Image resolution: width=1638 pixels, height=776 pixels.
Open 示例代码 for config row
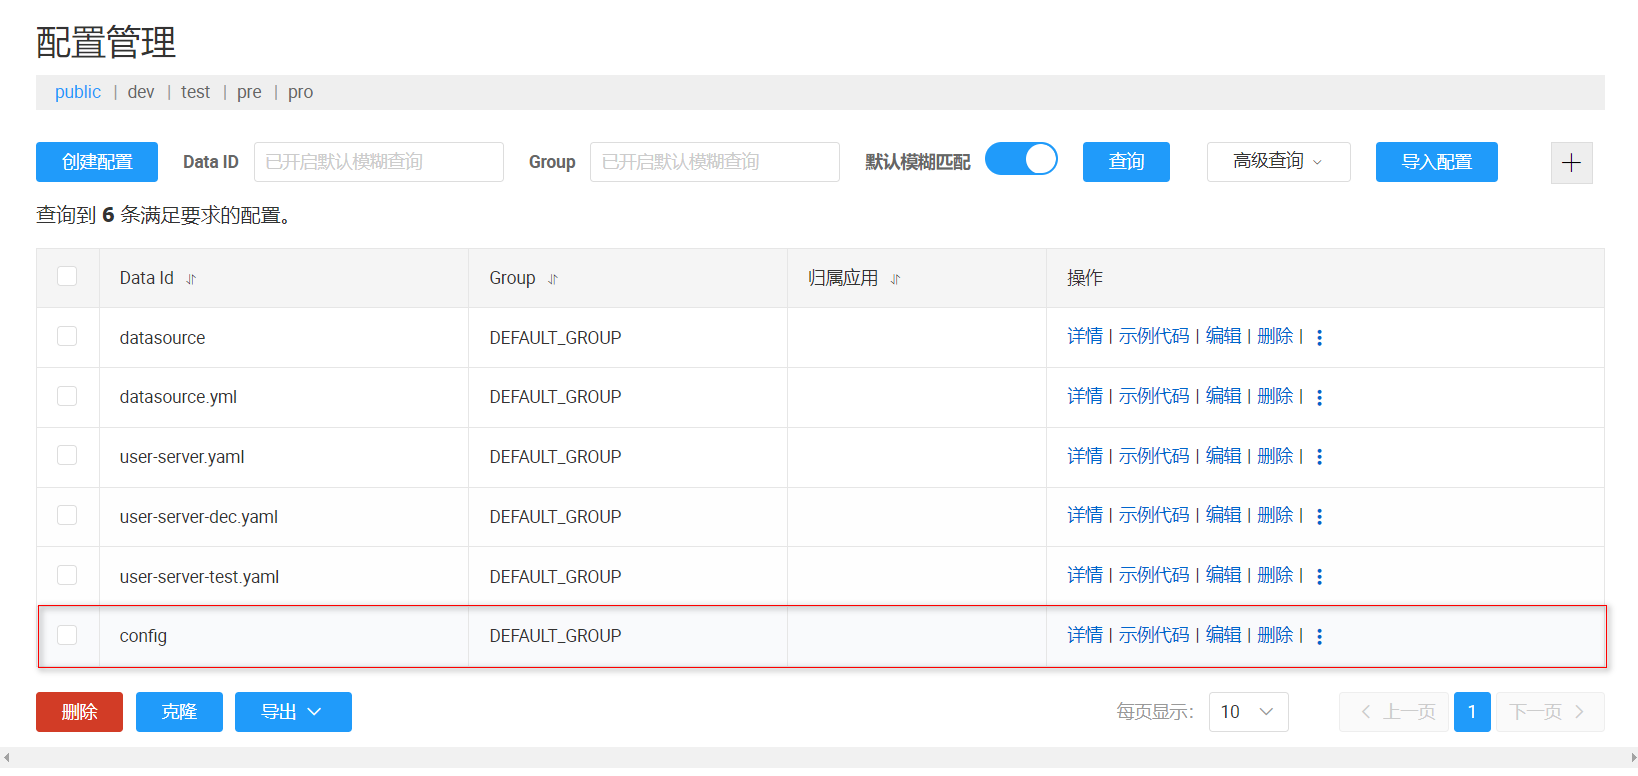click(x=1154, y=635)
